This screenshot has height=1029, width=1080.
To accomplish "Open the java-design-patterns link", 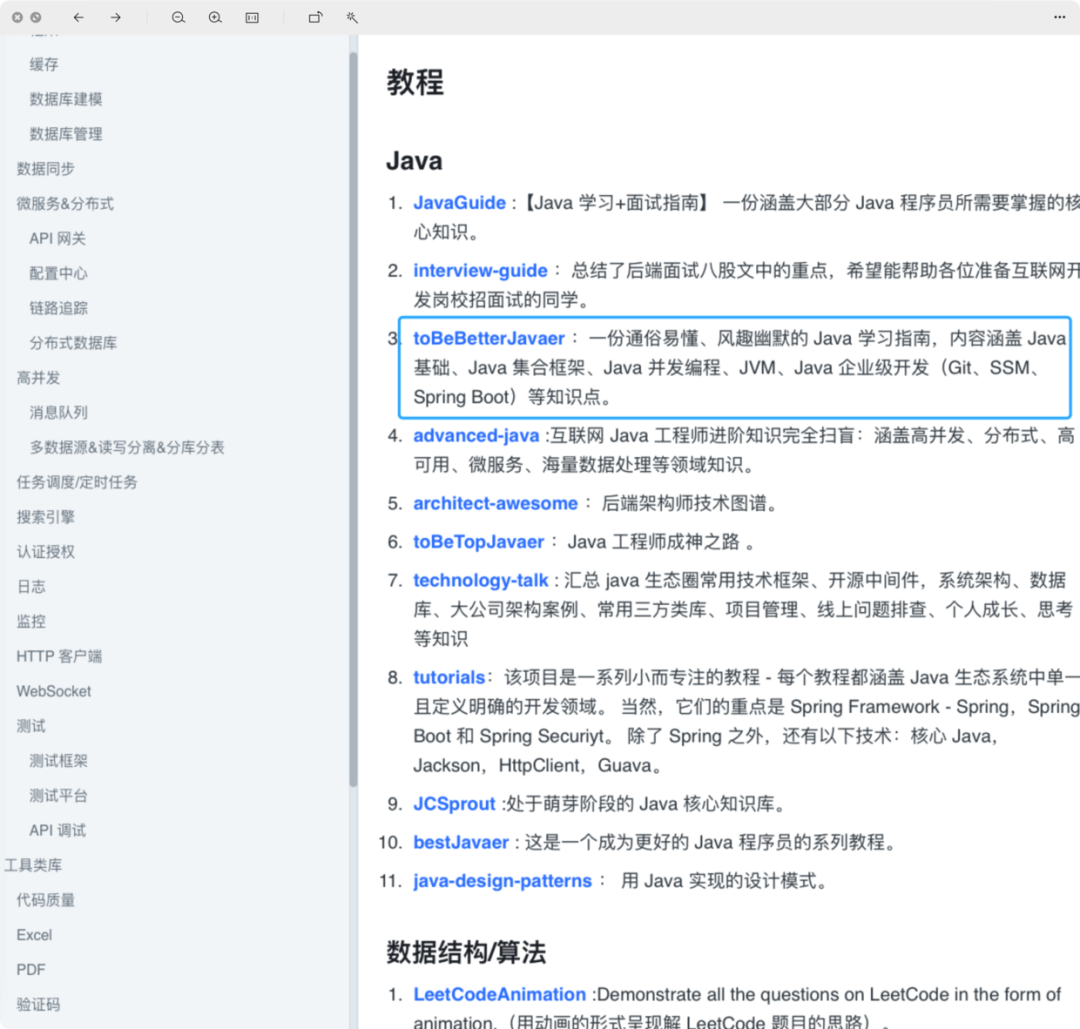I will click(502, 881).
